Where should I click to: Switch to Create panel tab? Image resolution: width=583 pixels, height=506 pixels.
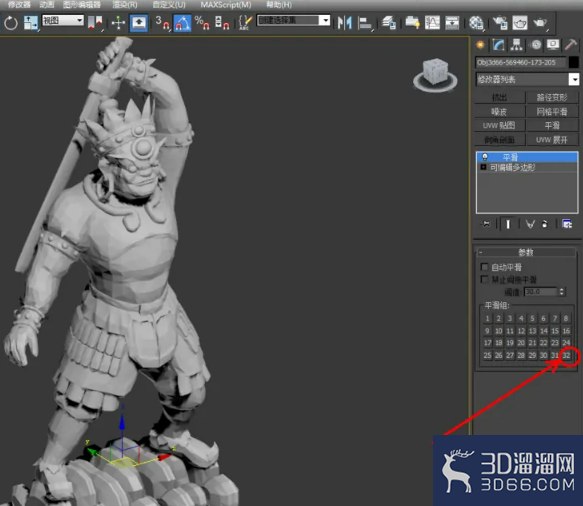[480, 45]
